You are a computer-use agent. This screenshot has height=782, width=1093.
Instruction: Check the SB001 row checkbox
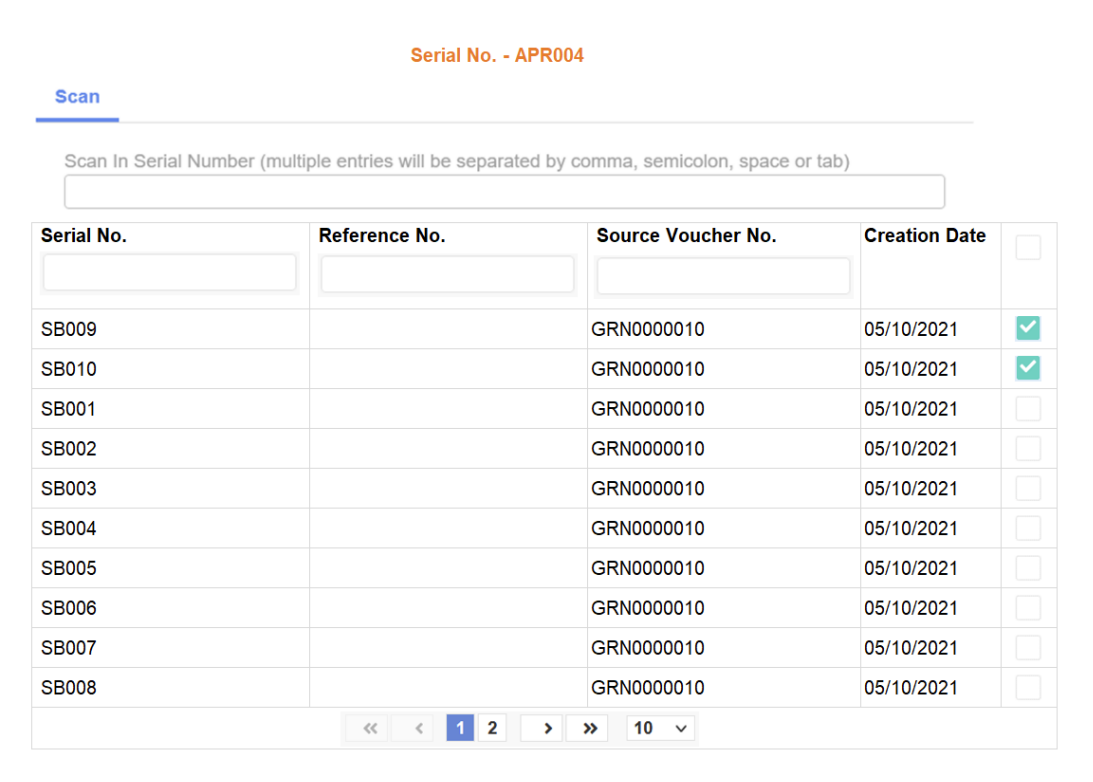pos(1029,408)
